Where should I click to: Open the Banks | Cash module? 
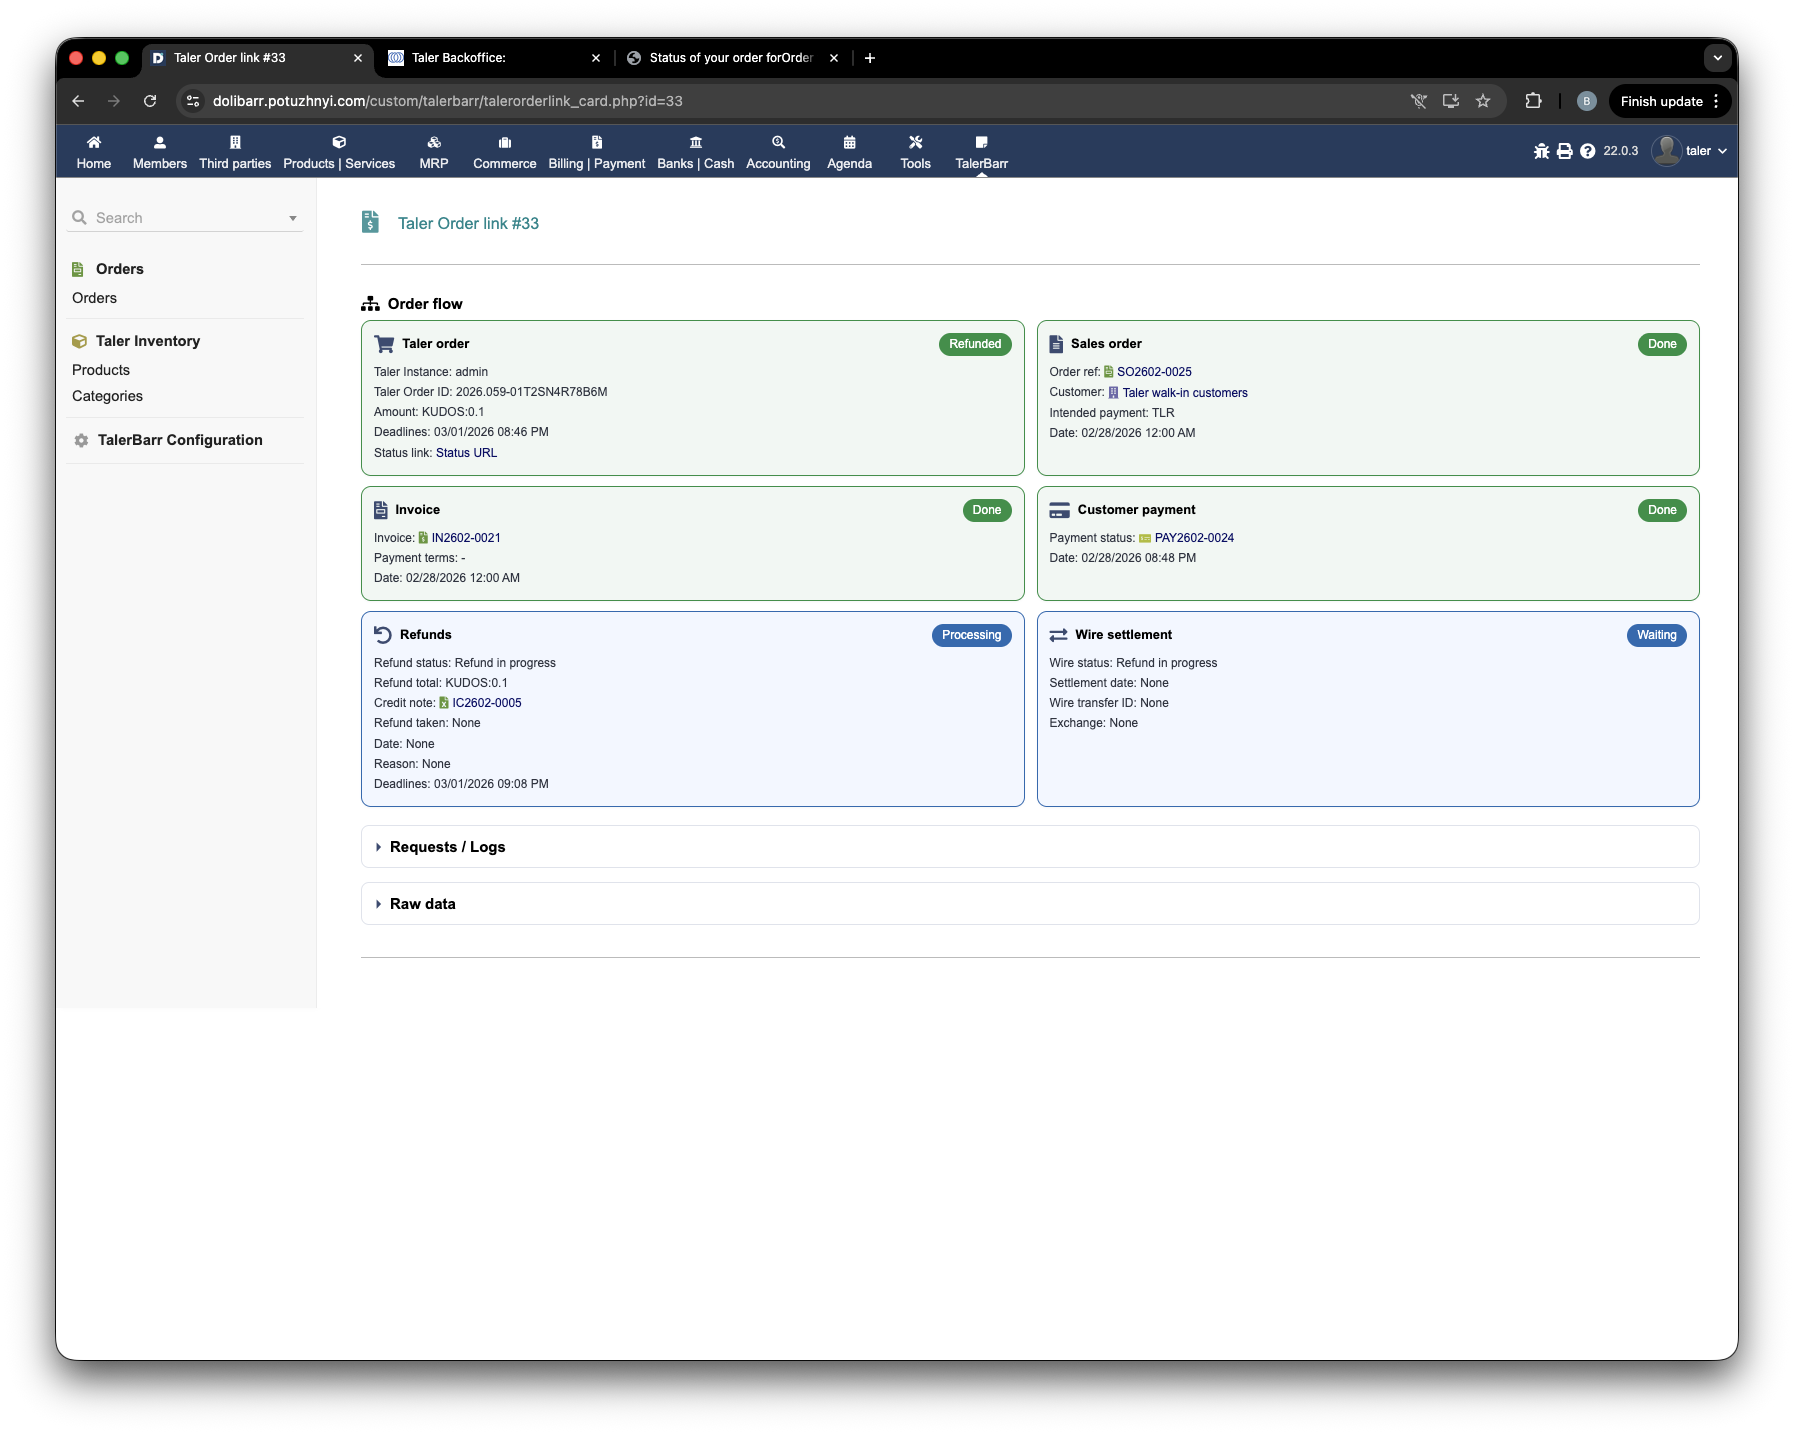[x=695, y=143]
